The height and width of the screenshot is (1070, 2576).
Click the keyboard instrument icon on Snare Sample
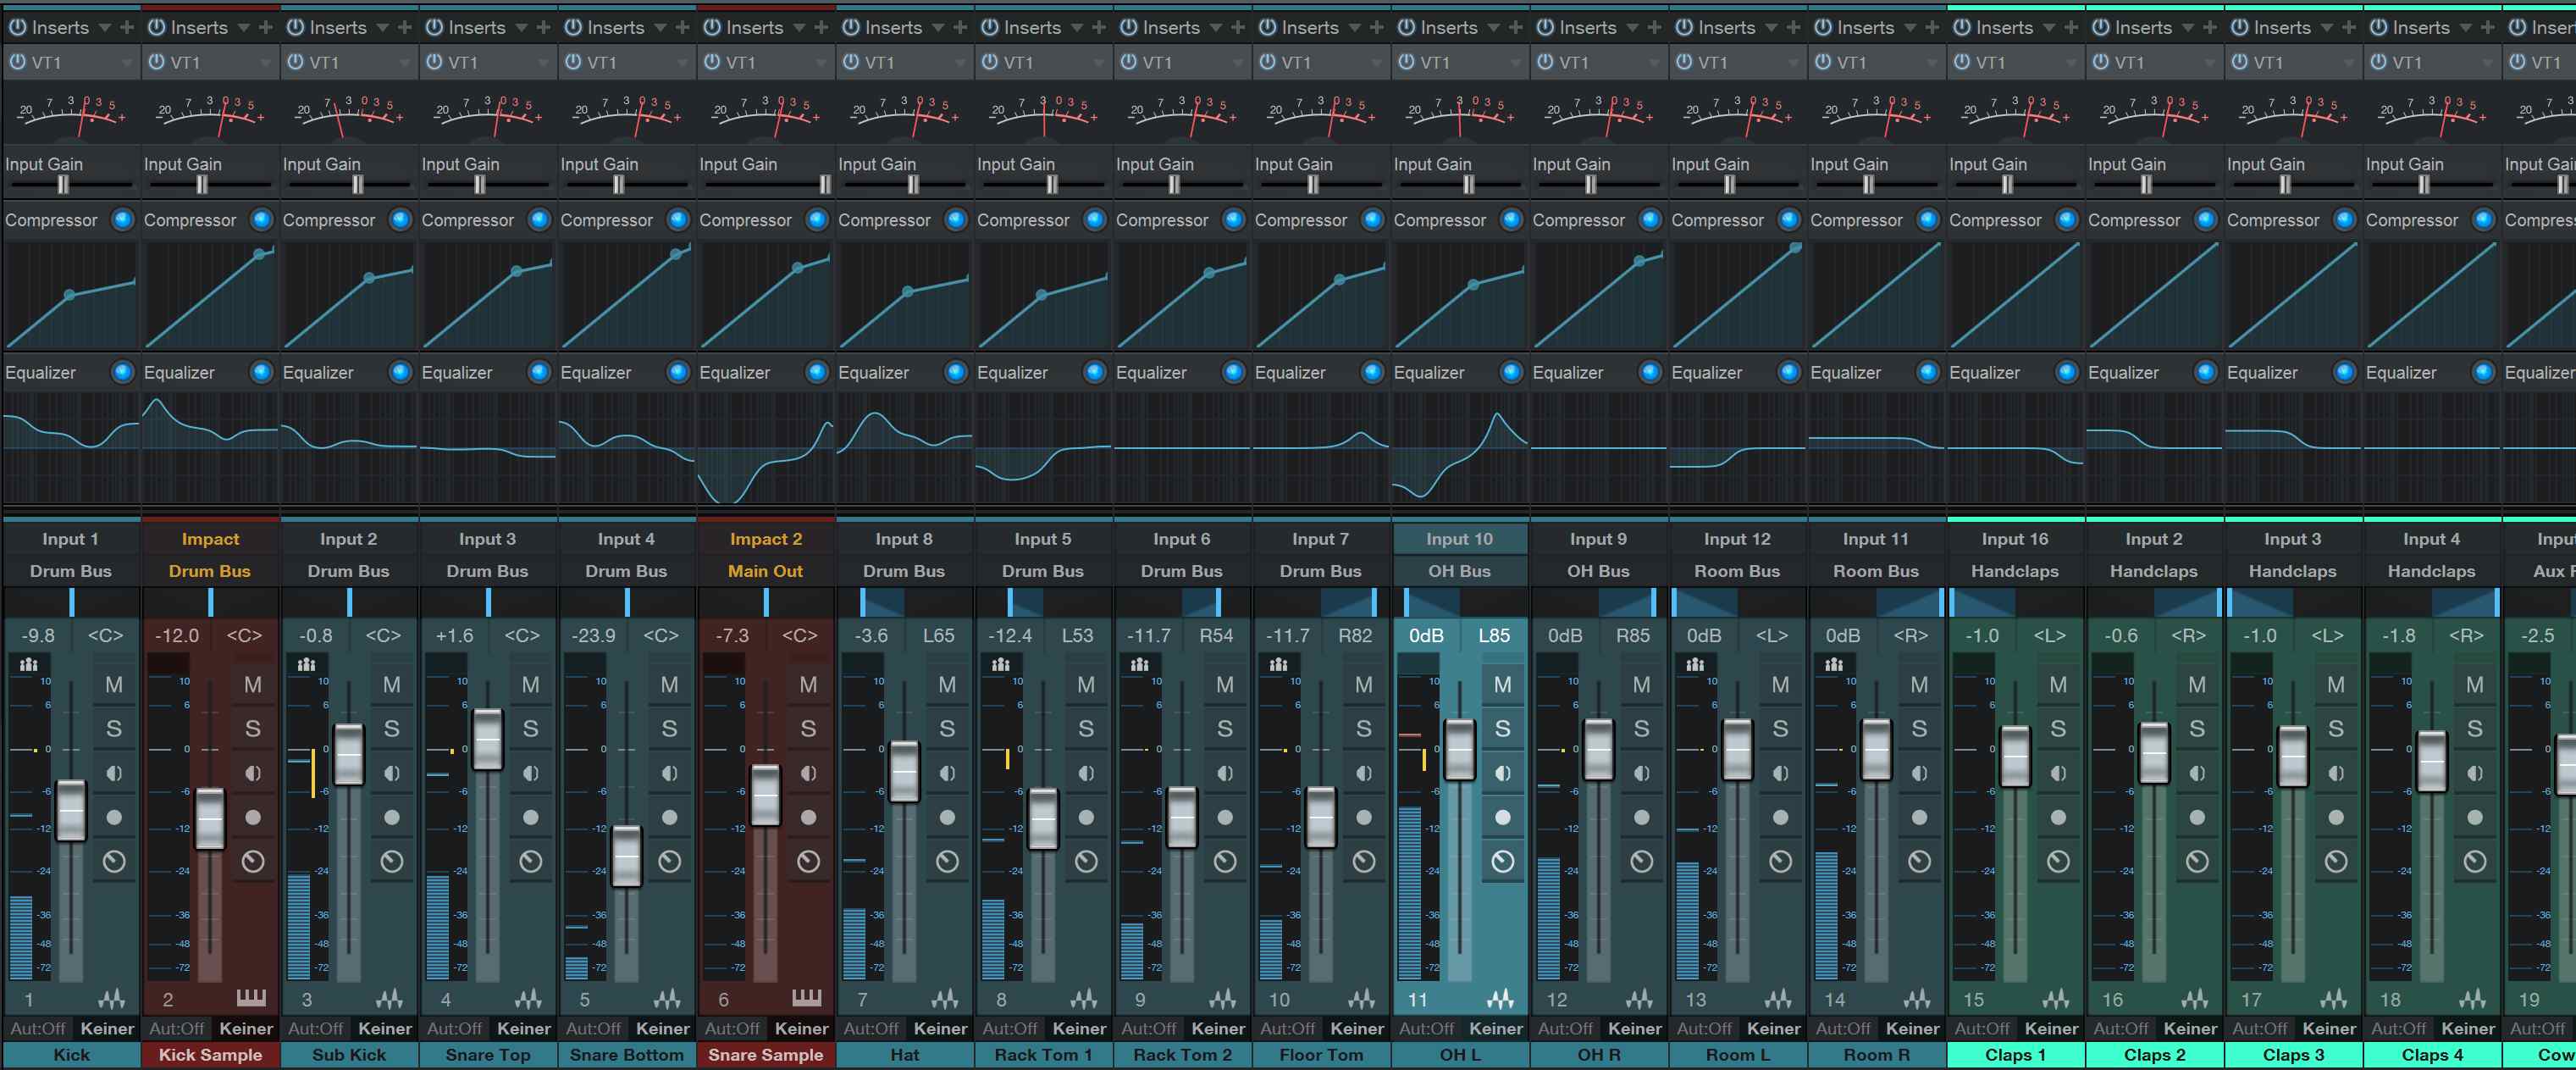coord(807,998)
